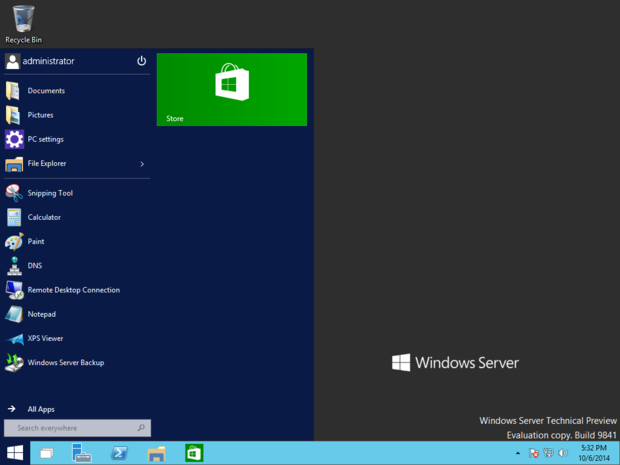Screen dimensions: 620x465
Task: Launch Snipping Tool from Start menu
Action: click(77, 193)
